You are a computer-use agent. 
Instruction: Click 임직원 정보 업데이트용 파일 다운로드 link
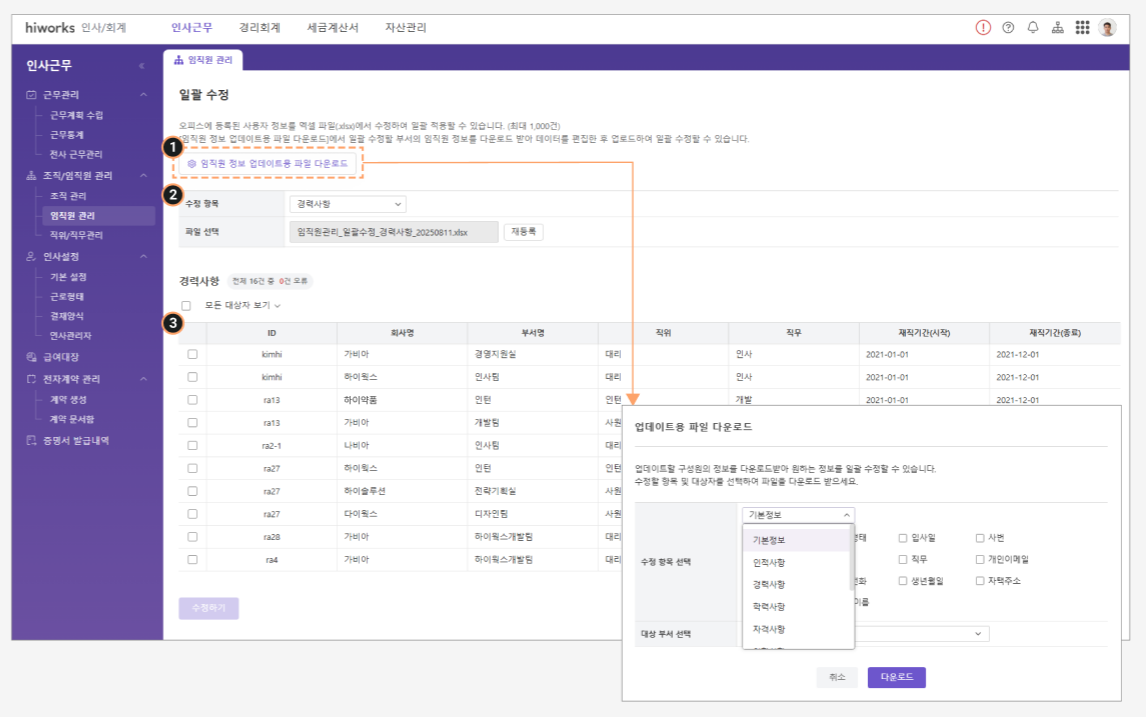(x=267, y=164)
